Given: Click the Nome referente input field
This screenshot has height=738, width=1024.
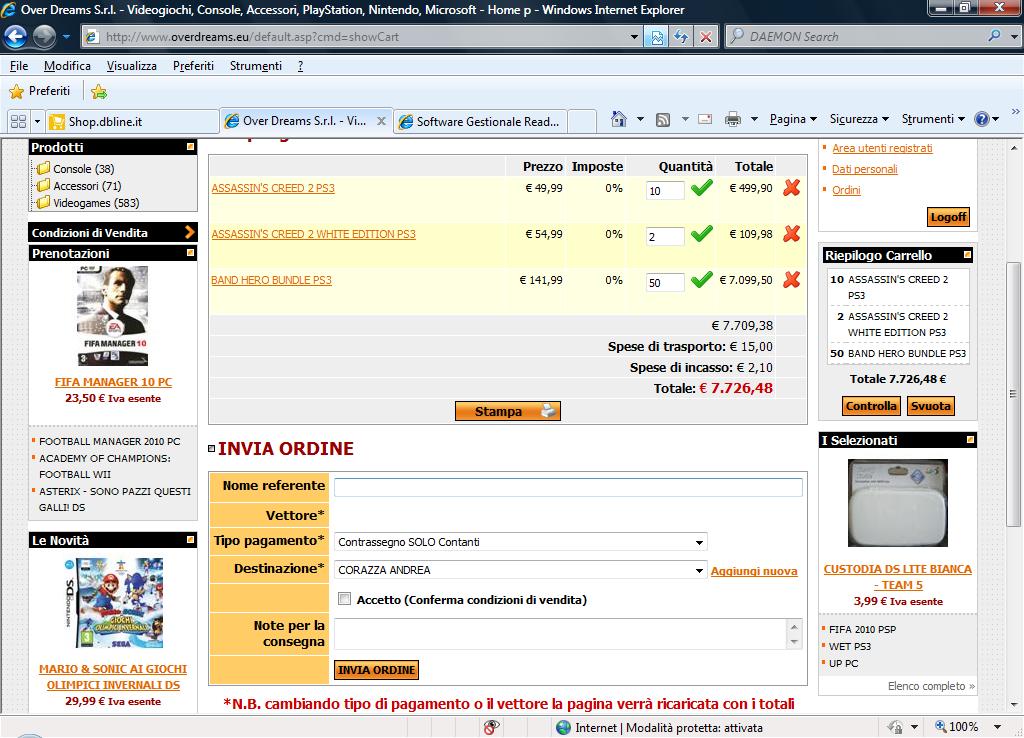Looking at the screenshot, I should point(568,487).
